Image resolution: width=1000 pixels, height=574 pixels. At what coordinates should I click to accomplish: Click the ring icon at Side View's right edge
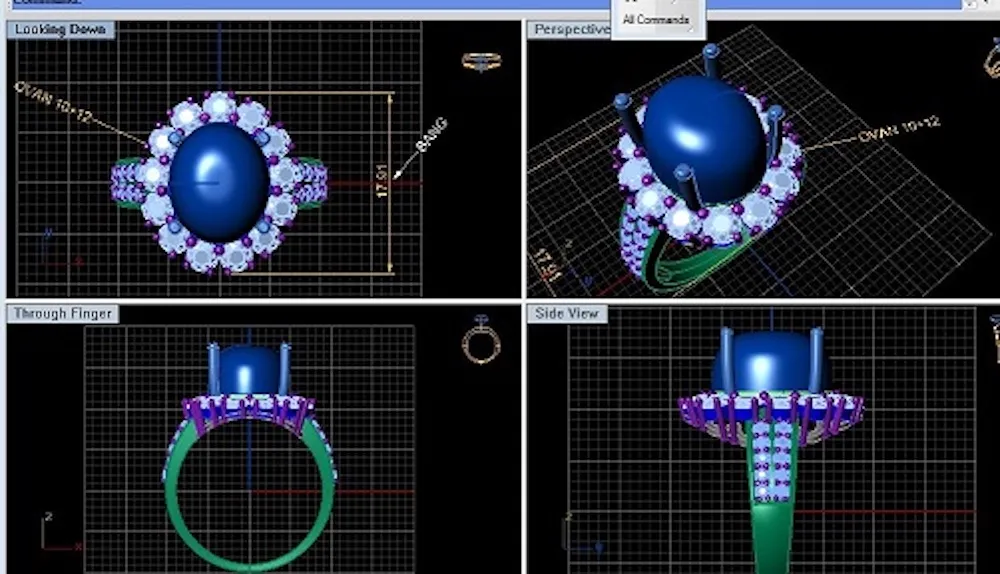[995, 338]
